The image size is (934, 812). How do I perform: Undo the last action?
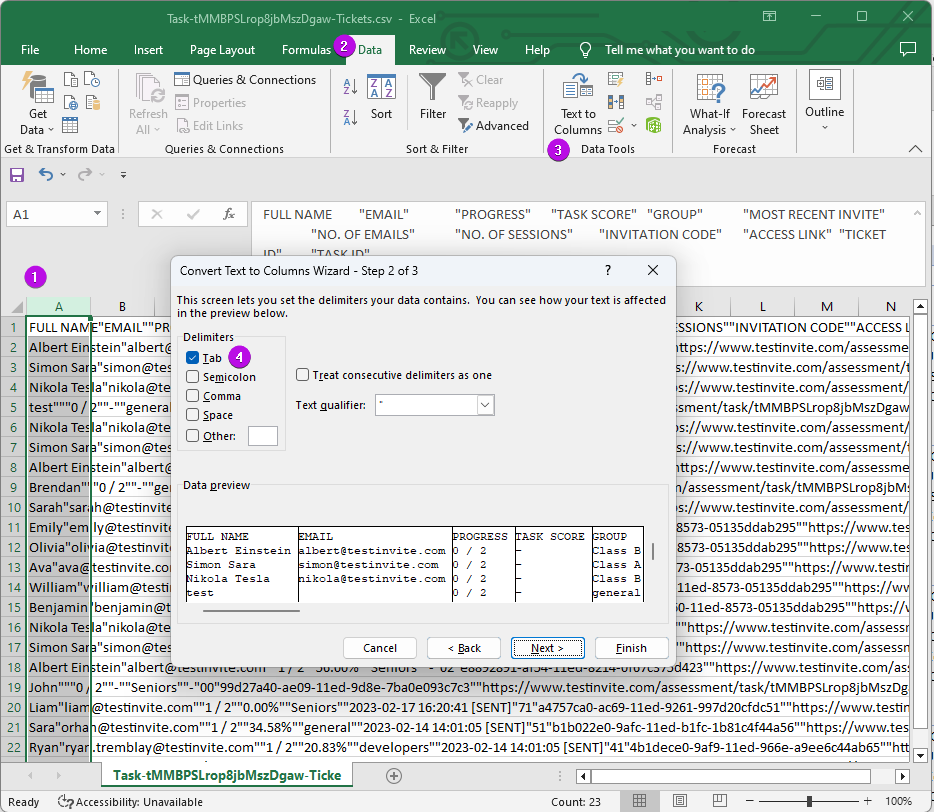pyautogui.click(x=46, y=174)
